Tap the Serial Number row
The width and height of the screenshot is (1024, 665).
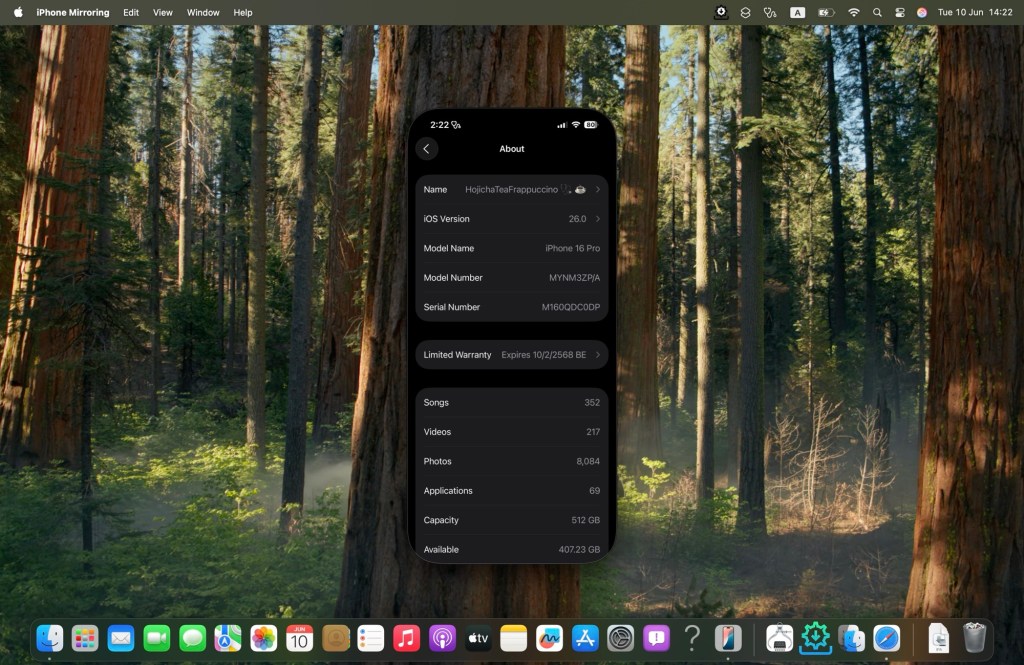tap(511, 307)
